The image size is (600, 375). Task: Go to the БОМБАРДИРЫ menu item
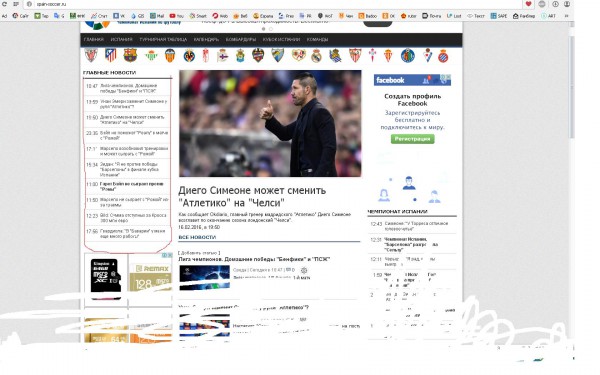click(241, 39)
